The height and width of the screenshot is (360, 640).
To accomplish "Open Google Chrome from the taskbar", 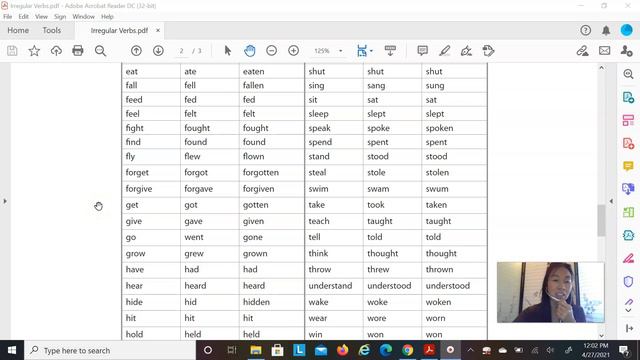I will (407, 350).
